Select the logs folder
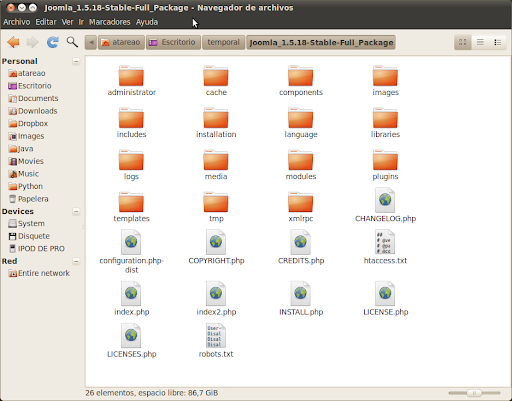 131,165
